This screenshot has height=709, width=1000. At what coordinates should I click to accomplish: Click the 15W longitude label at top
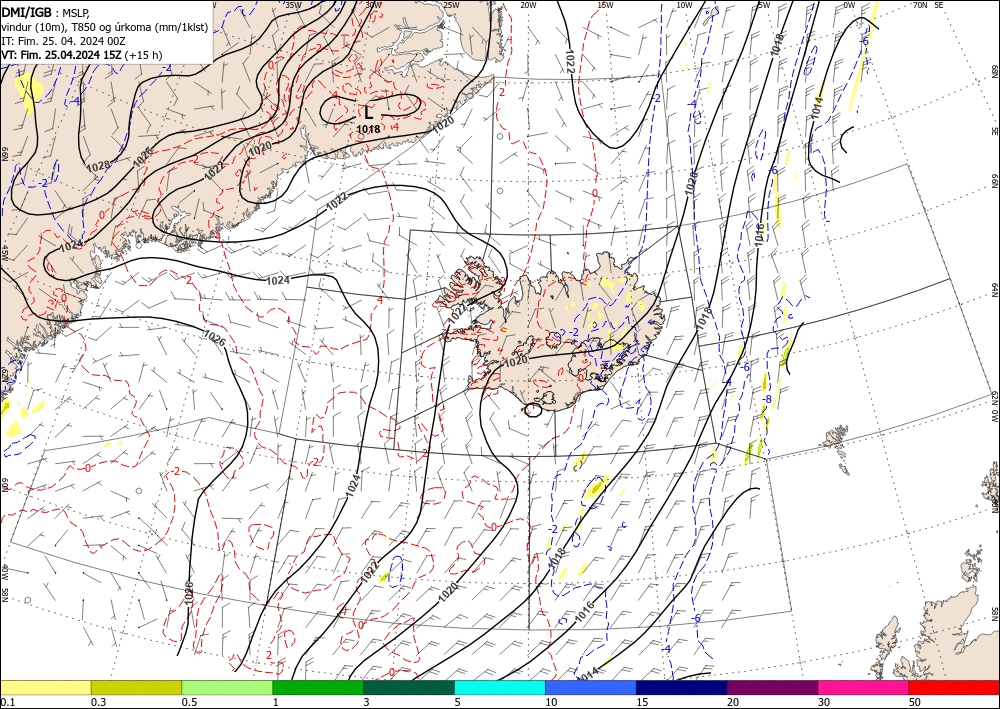pyautogui.click(x=605, y=5)
